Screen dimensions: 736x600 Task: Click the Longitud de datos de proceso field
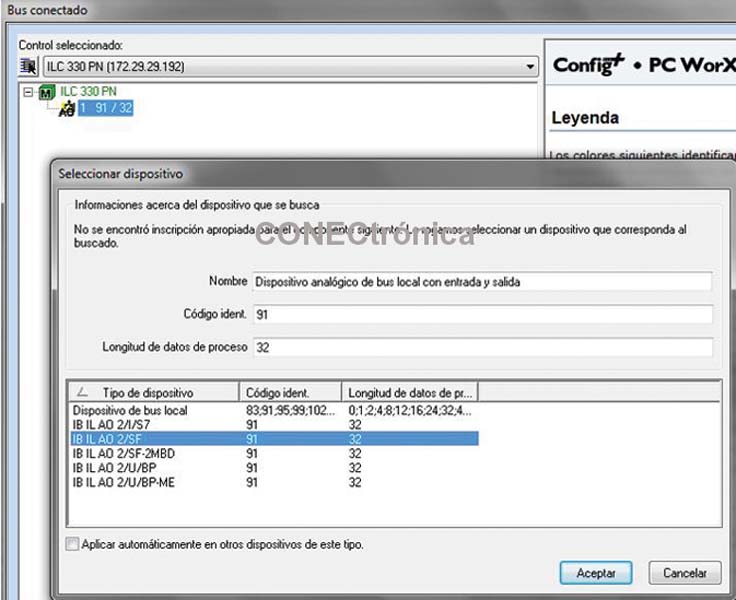tap(480, 348)
